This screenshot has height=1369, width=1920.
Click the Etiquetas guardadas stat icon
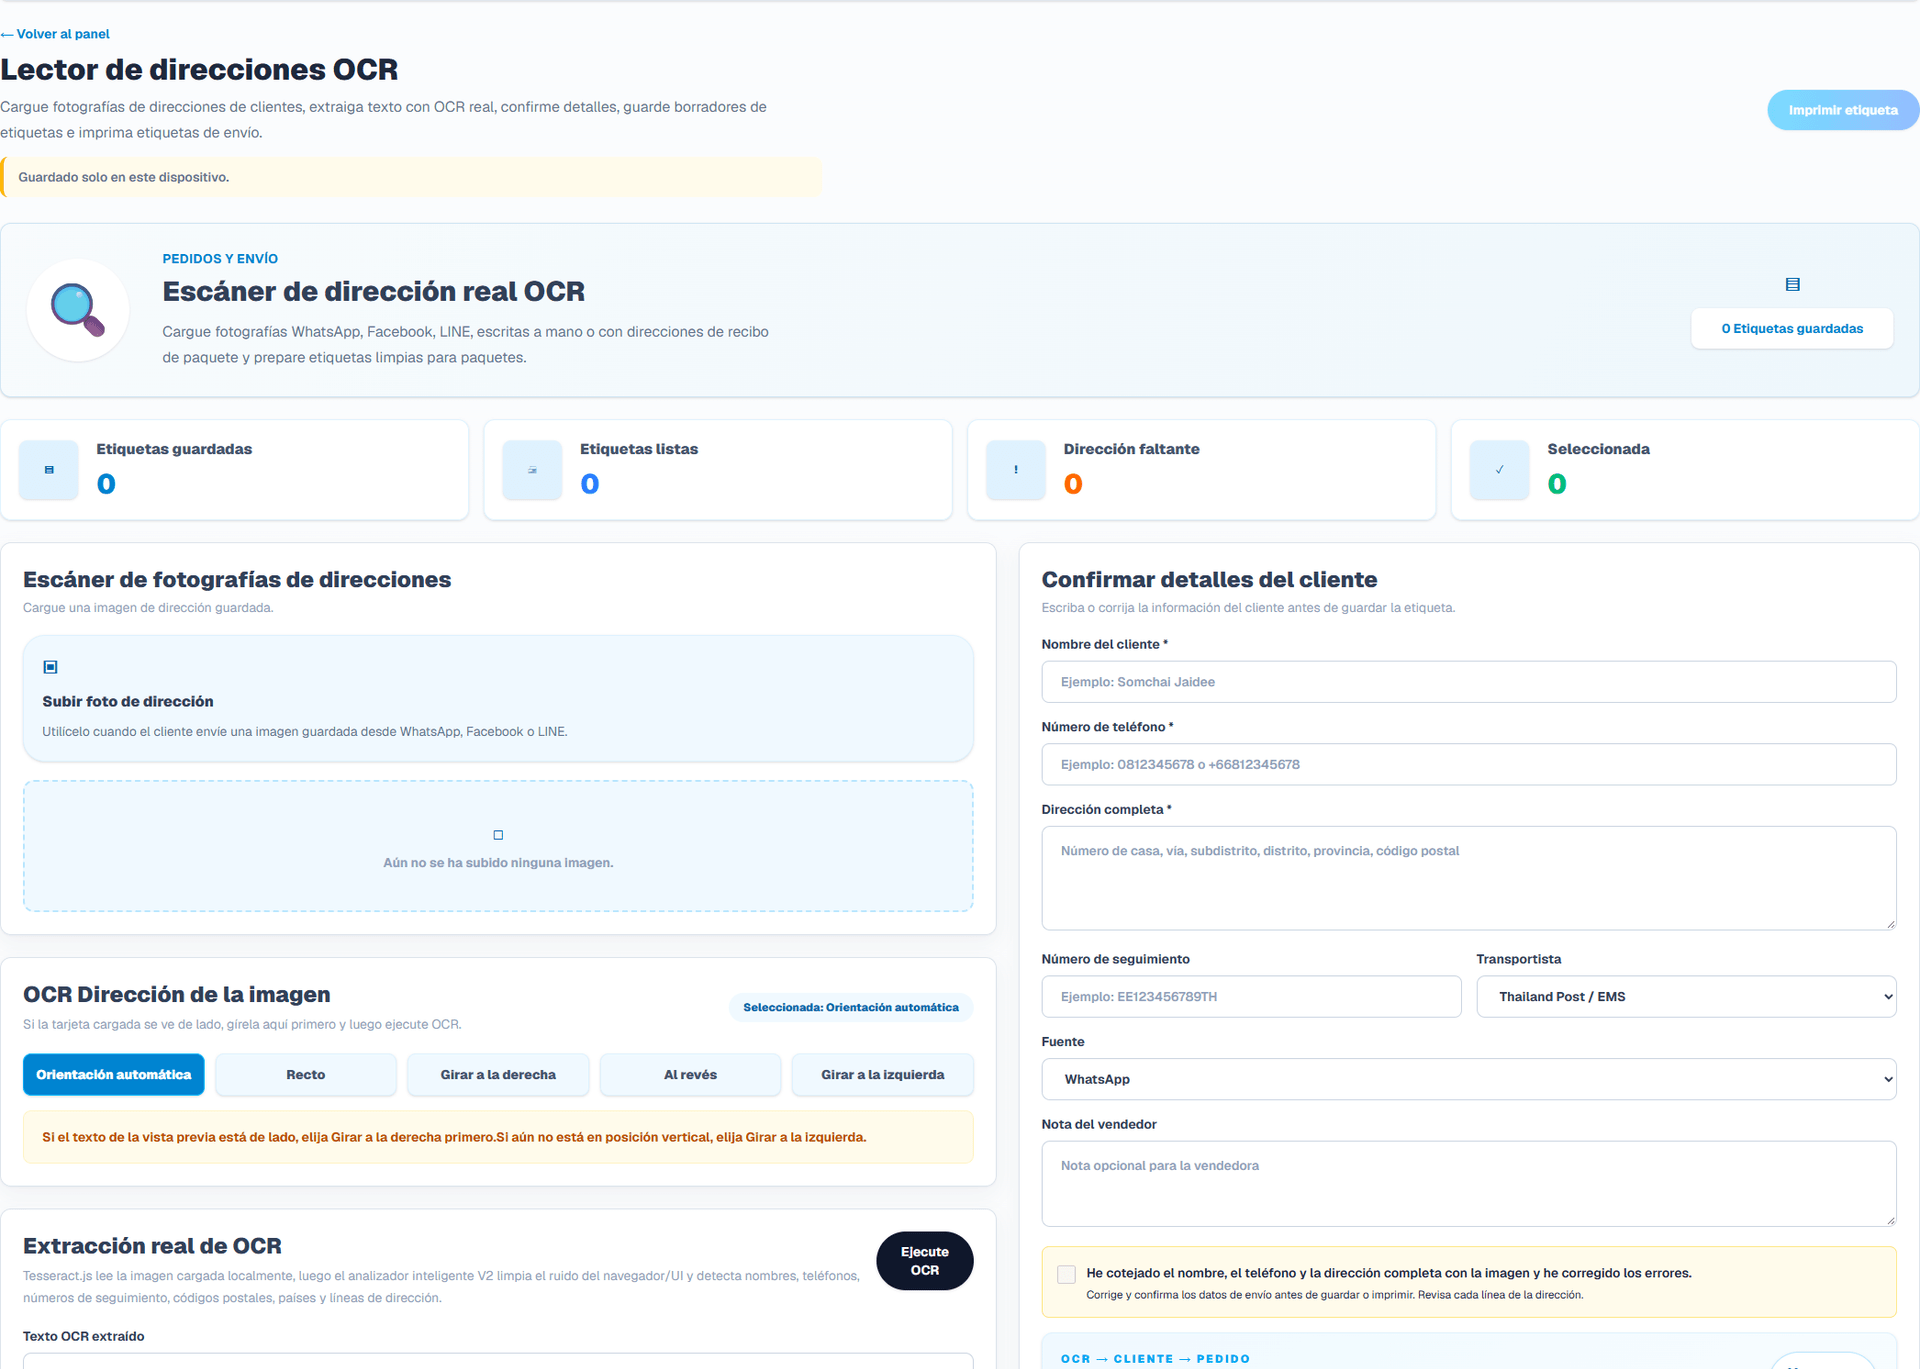click(x=49, y=470)
